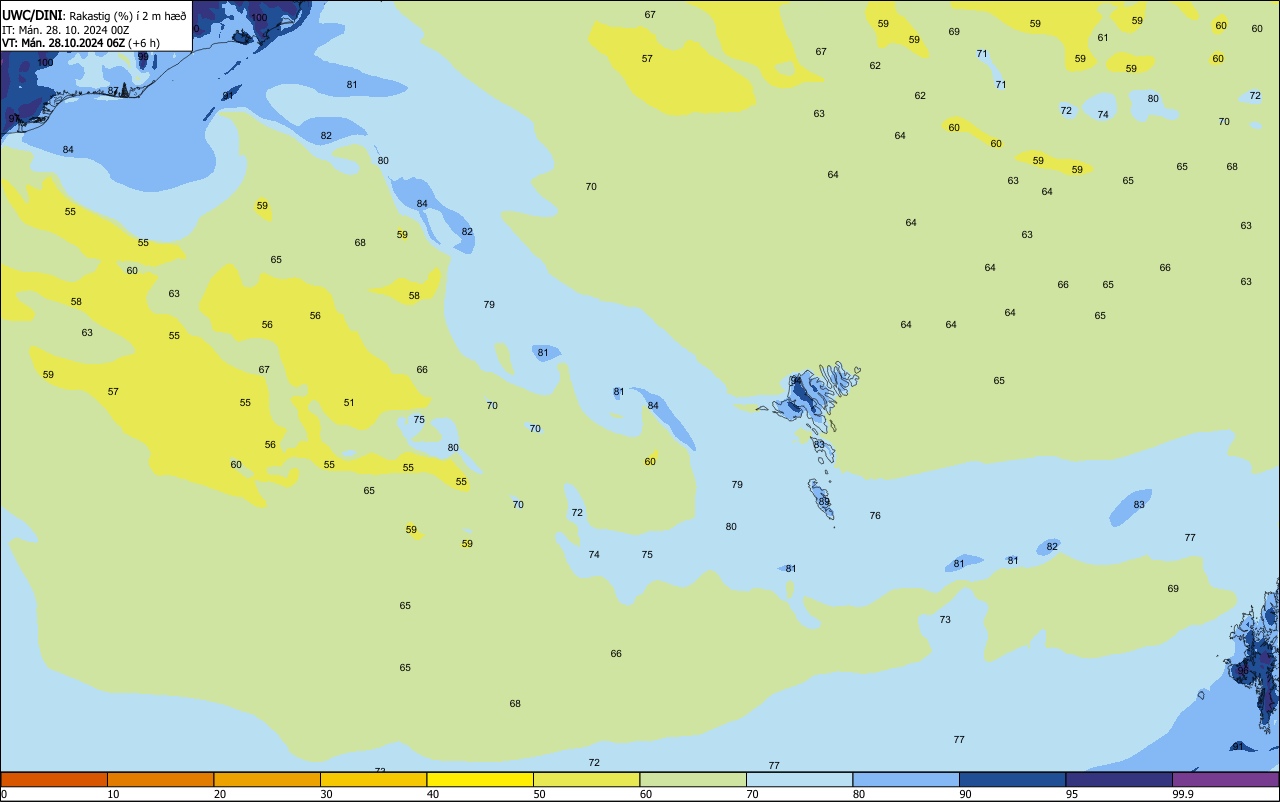Click the 'Rakastig (%) í 2 m hæð' label

click(x=127, y=15)
